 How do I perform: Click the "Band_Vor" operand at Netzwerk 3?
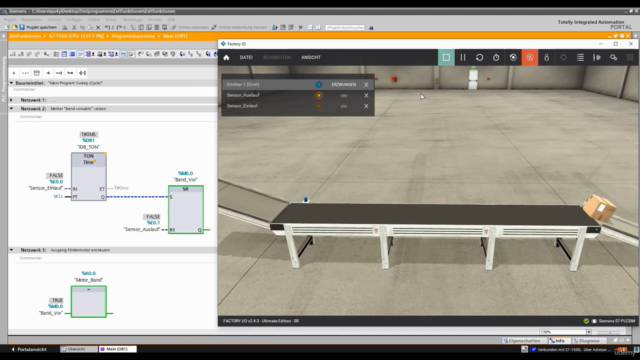point(51,313)
